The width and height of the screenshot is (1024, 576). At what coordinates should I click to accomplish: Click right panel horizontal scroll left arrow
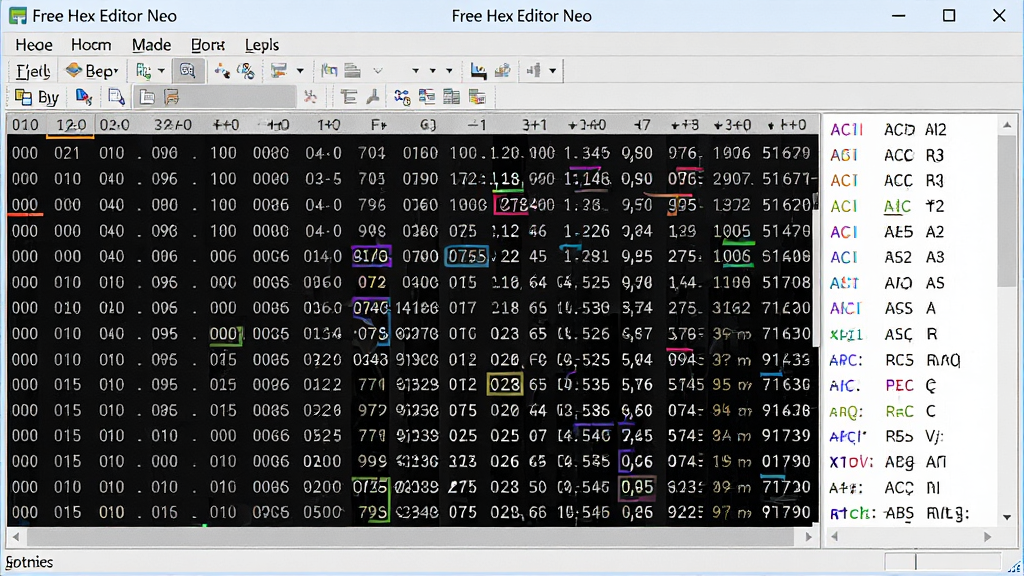(834, 537)
